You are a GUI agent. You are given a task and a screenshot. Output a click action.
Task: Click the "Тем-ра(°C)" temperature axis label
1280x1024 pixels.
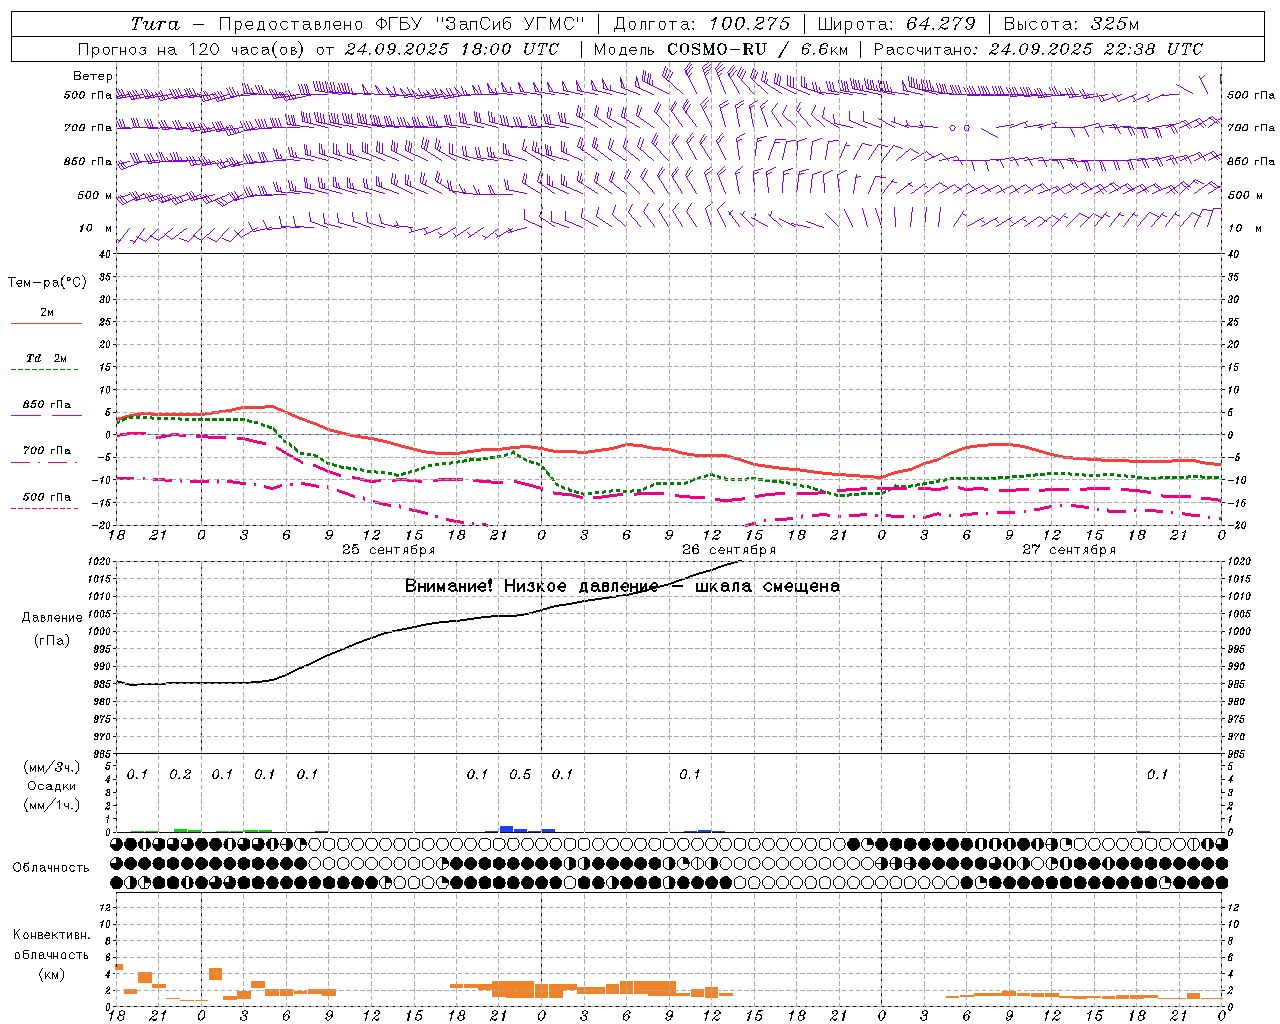(47, 283)
